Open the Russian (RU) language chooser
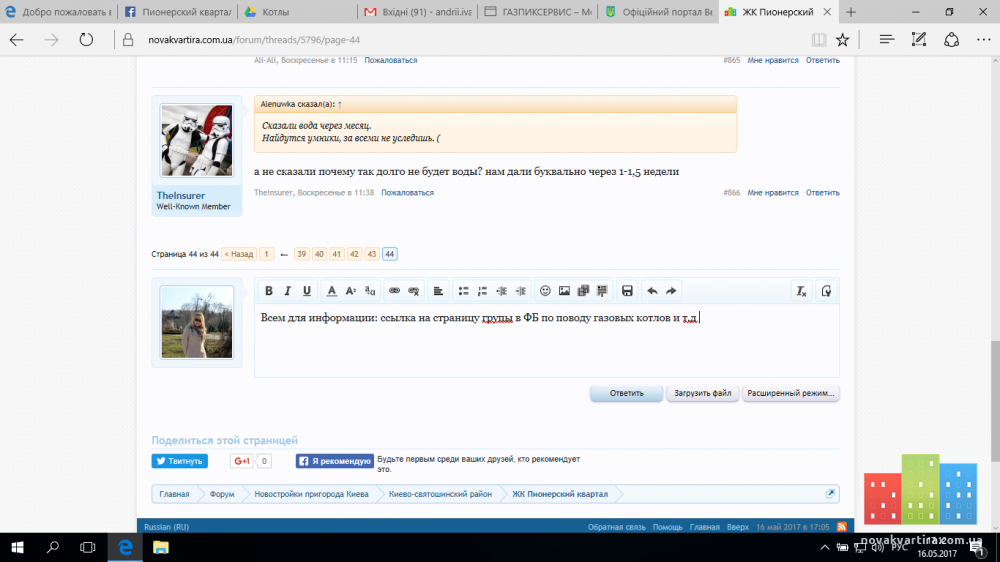 166,527
